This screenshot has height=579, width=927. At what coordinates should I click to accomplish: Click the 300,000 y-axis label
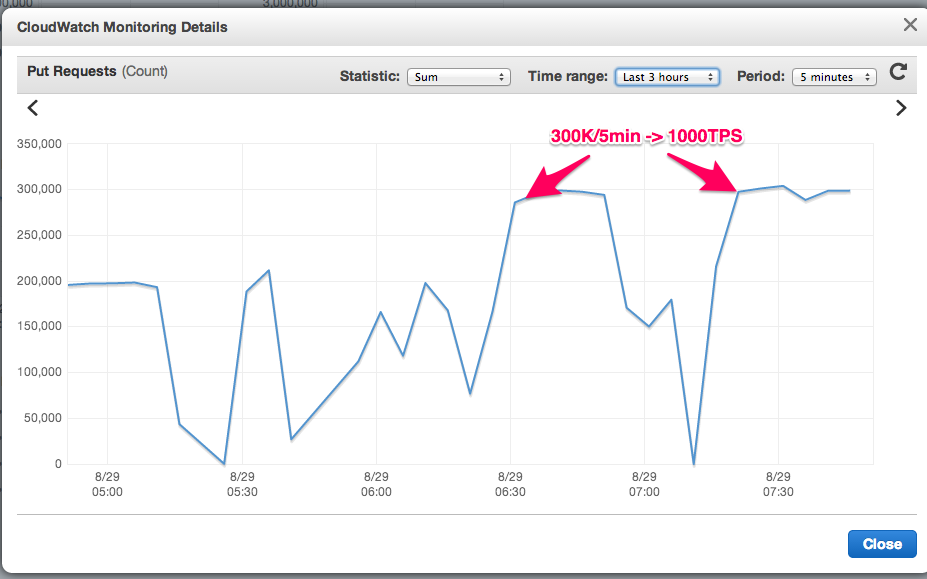click(39, 189)
